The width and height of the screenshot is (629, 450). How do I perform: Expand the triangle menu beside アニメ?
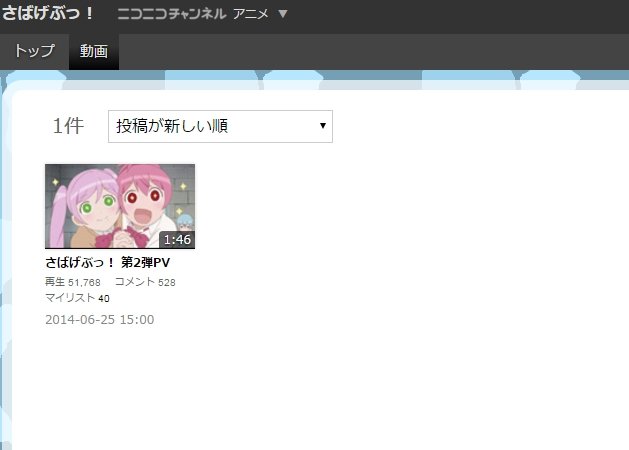(283, 14)
